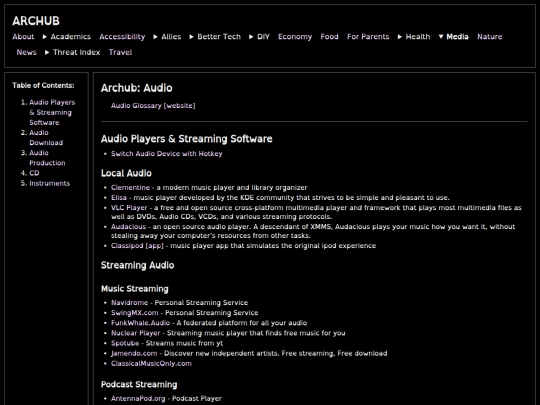Open the Nuclear Player link
The height and width of the screenshot is (405, 540).
pos(135,333)
